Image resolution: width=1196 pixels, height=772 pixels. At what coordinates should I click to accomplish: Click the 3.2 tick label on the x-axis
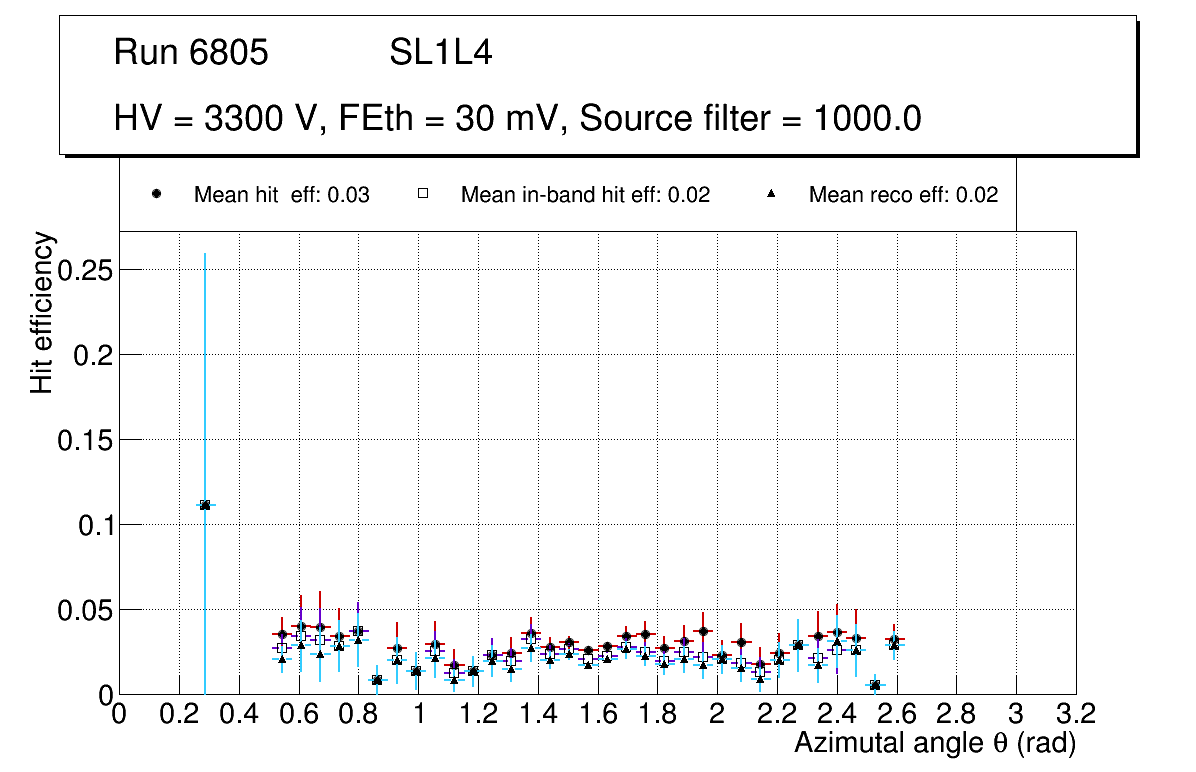pyautogui.click(x=1076, y=713)
